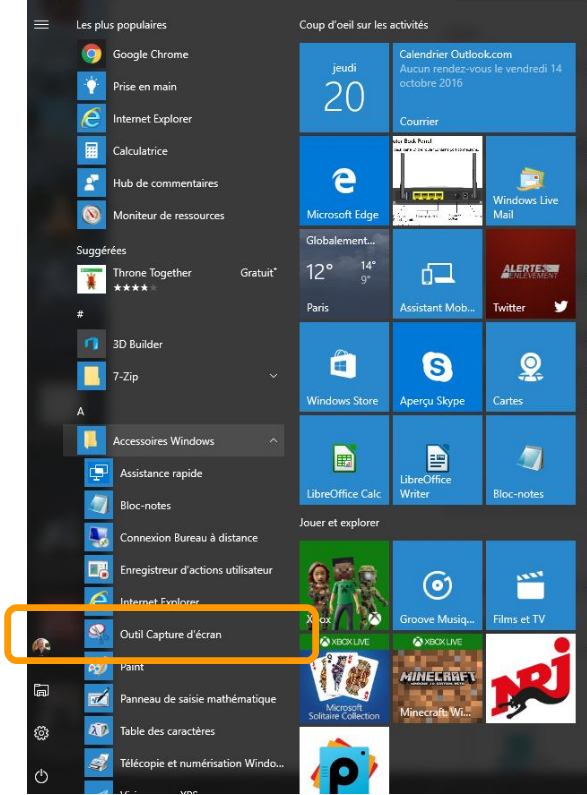Open Settings gear icon

pyautogui.click(x=41, y=733)
